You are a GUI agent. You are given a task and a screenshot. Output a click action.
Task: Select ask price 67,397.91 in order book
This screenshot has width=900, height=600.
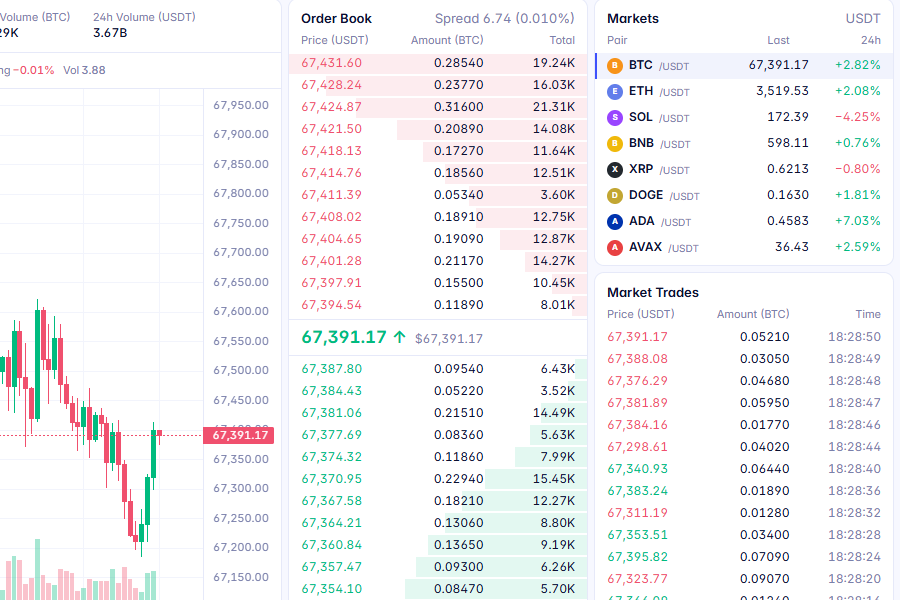pyautogui.click(x=331, y=282)
